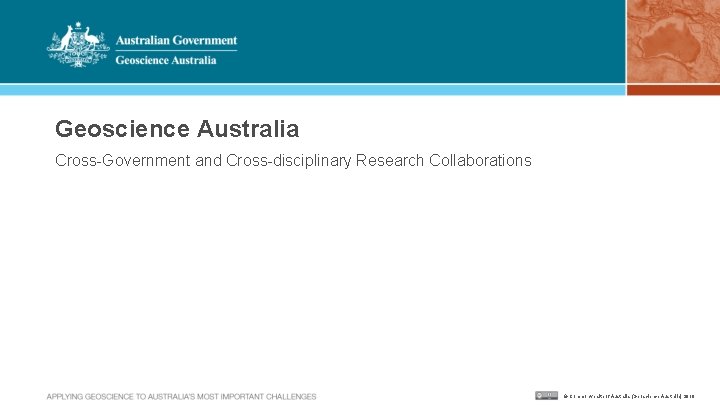
Task: Click the bold slide title "Geoscience Australia"
Action: [x=177, y=129]
